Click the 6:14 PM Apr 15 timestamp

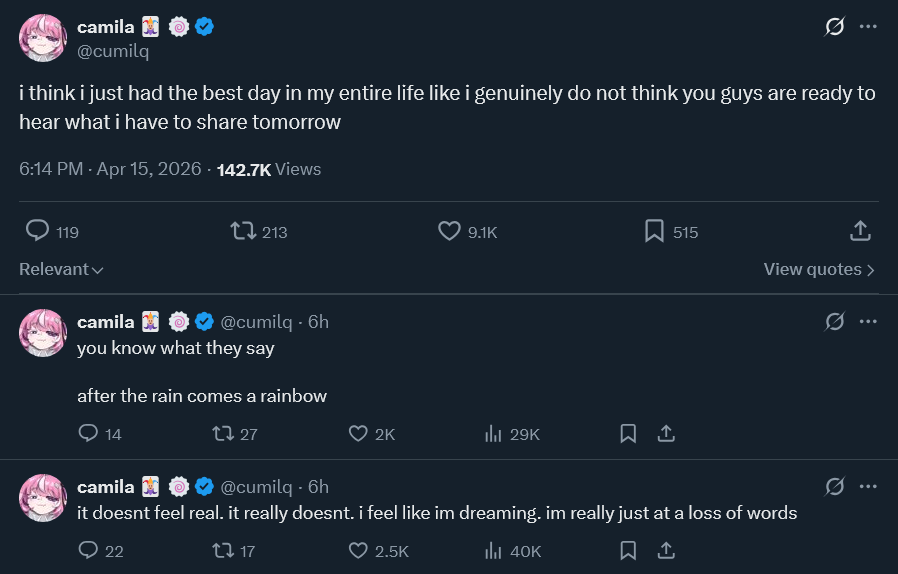[x=110, y=169]
